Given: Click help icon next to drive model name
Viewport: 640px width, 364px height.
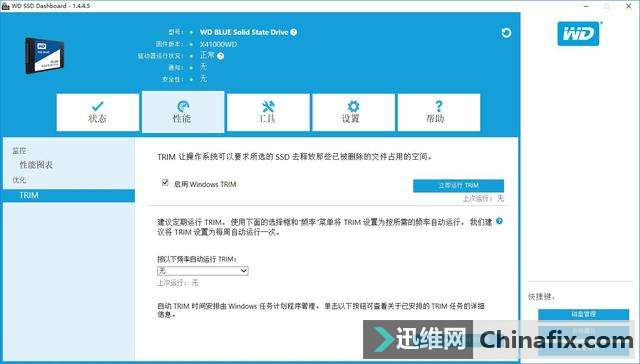Looking at the screenshot, I should pos(293,32).
